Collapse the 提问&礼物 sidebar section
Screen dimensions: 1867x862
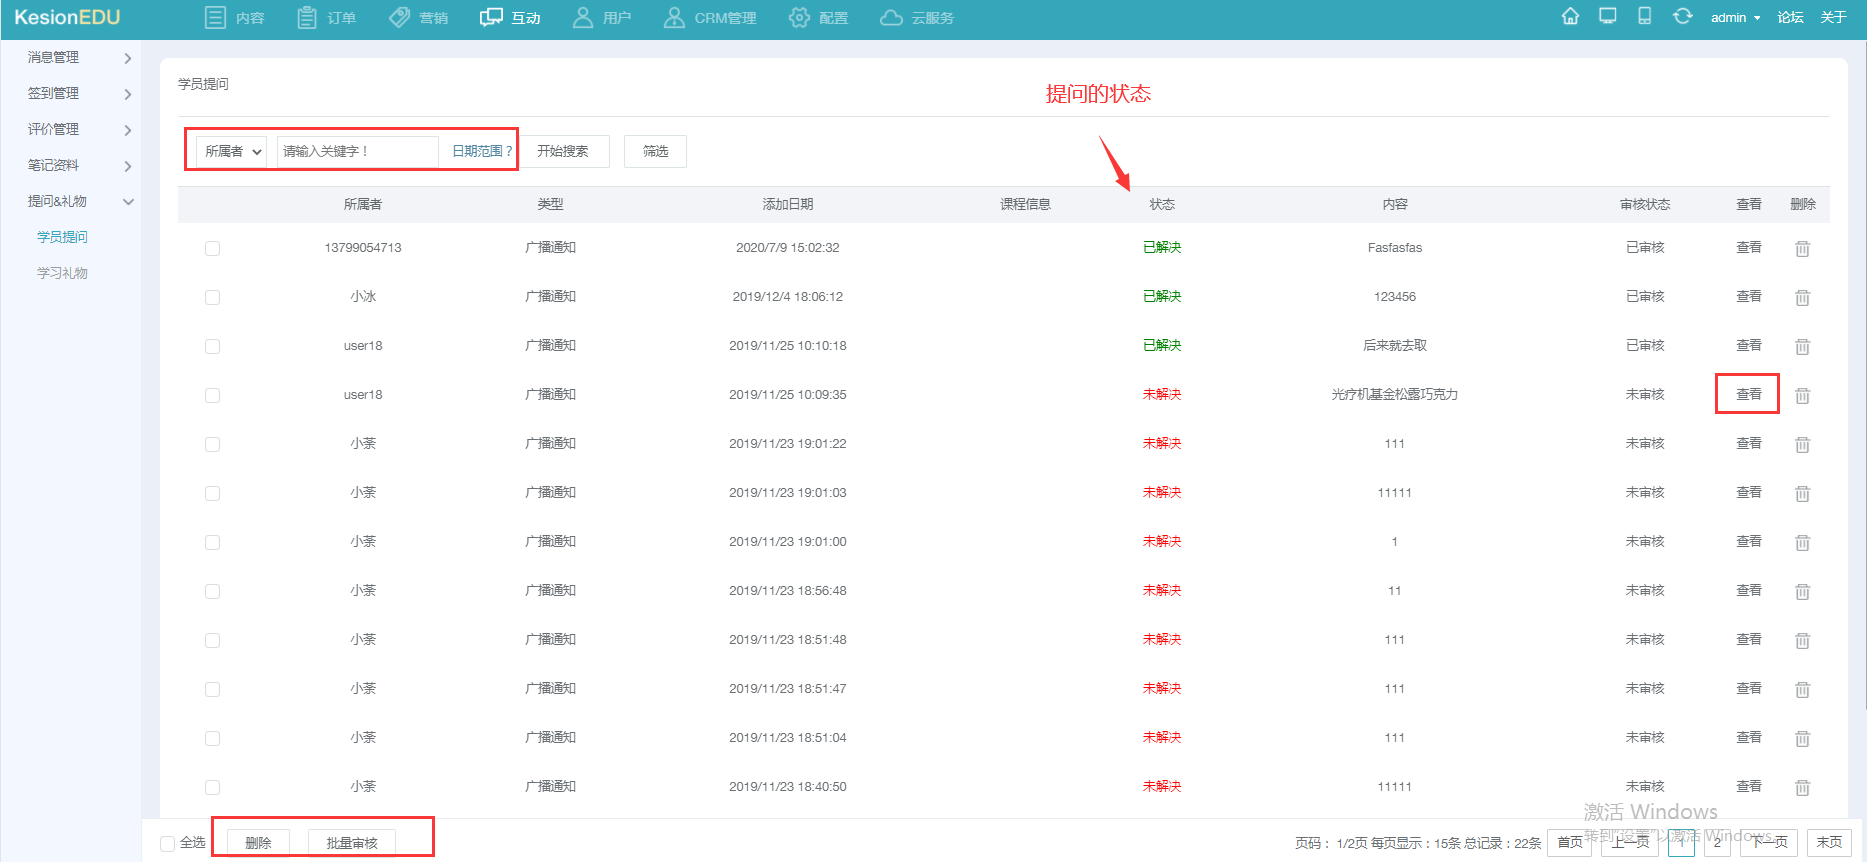coord(80,202)
